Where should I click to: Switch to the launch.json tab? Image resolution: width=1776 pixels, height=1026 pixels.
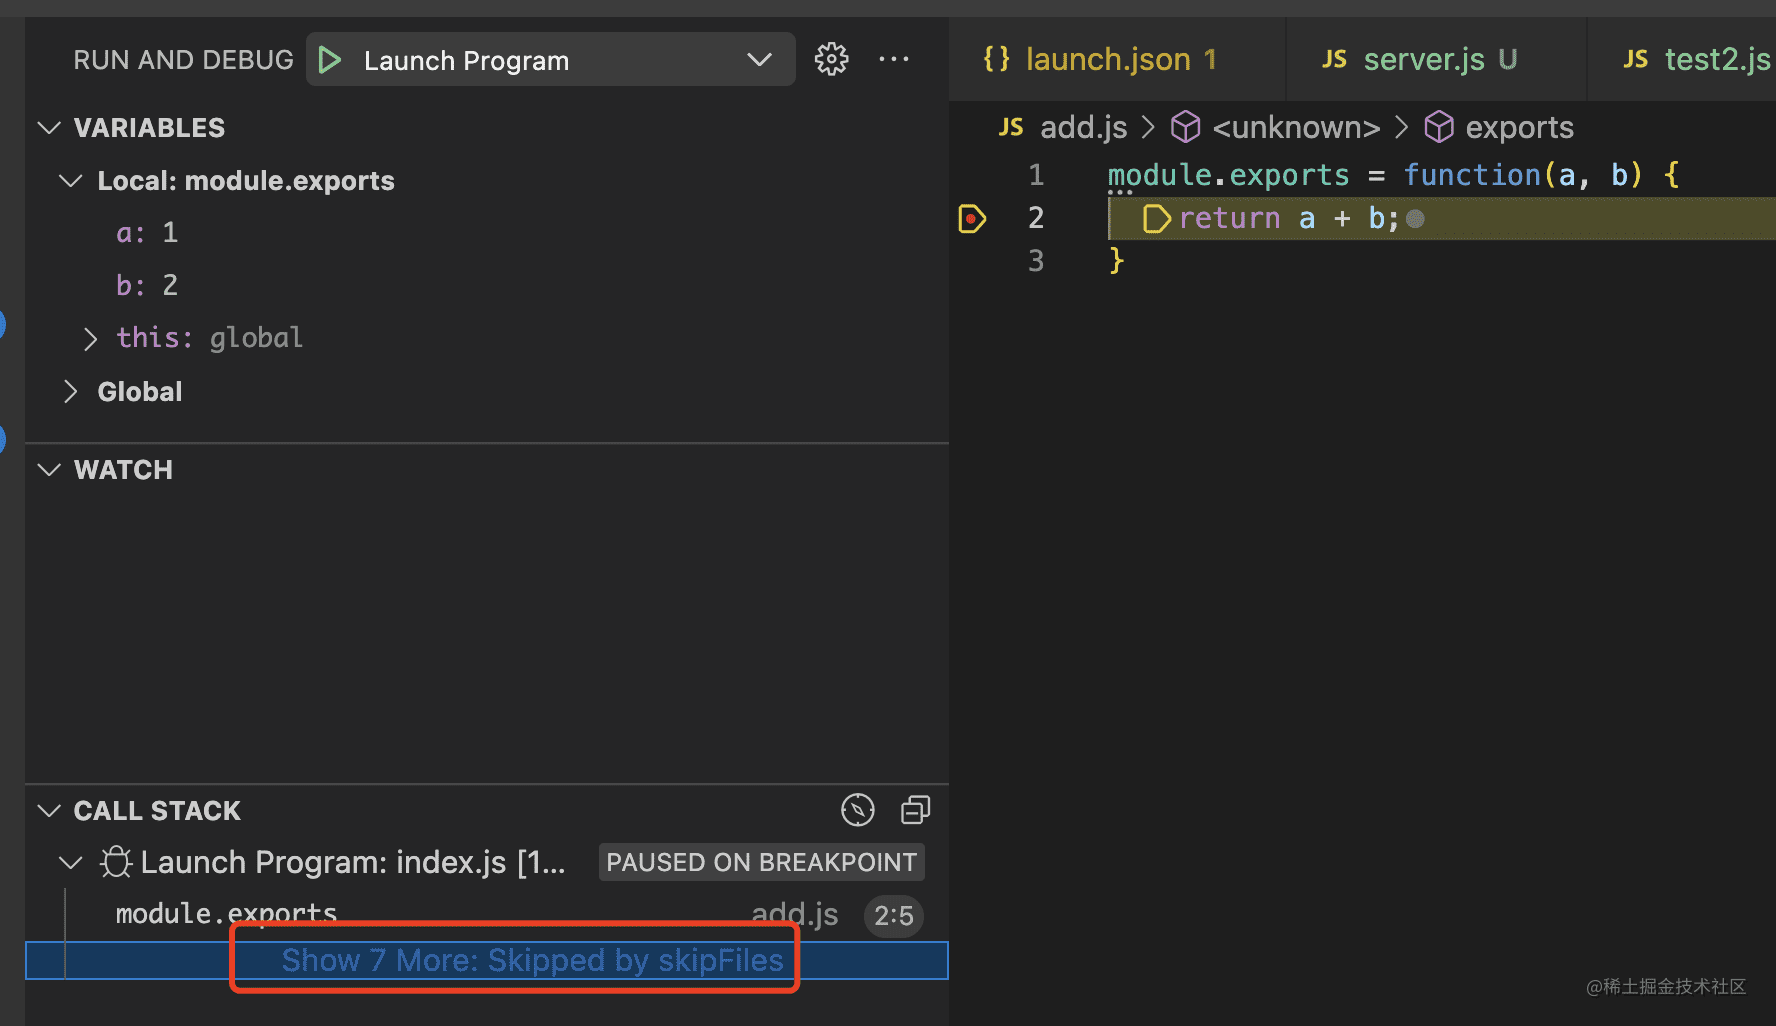click(x=1107, y=60)
